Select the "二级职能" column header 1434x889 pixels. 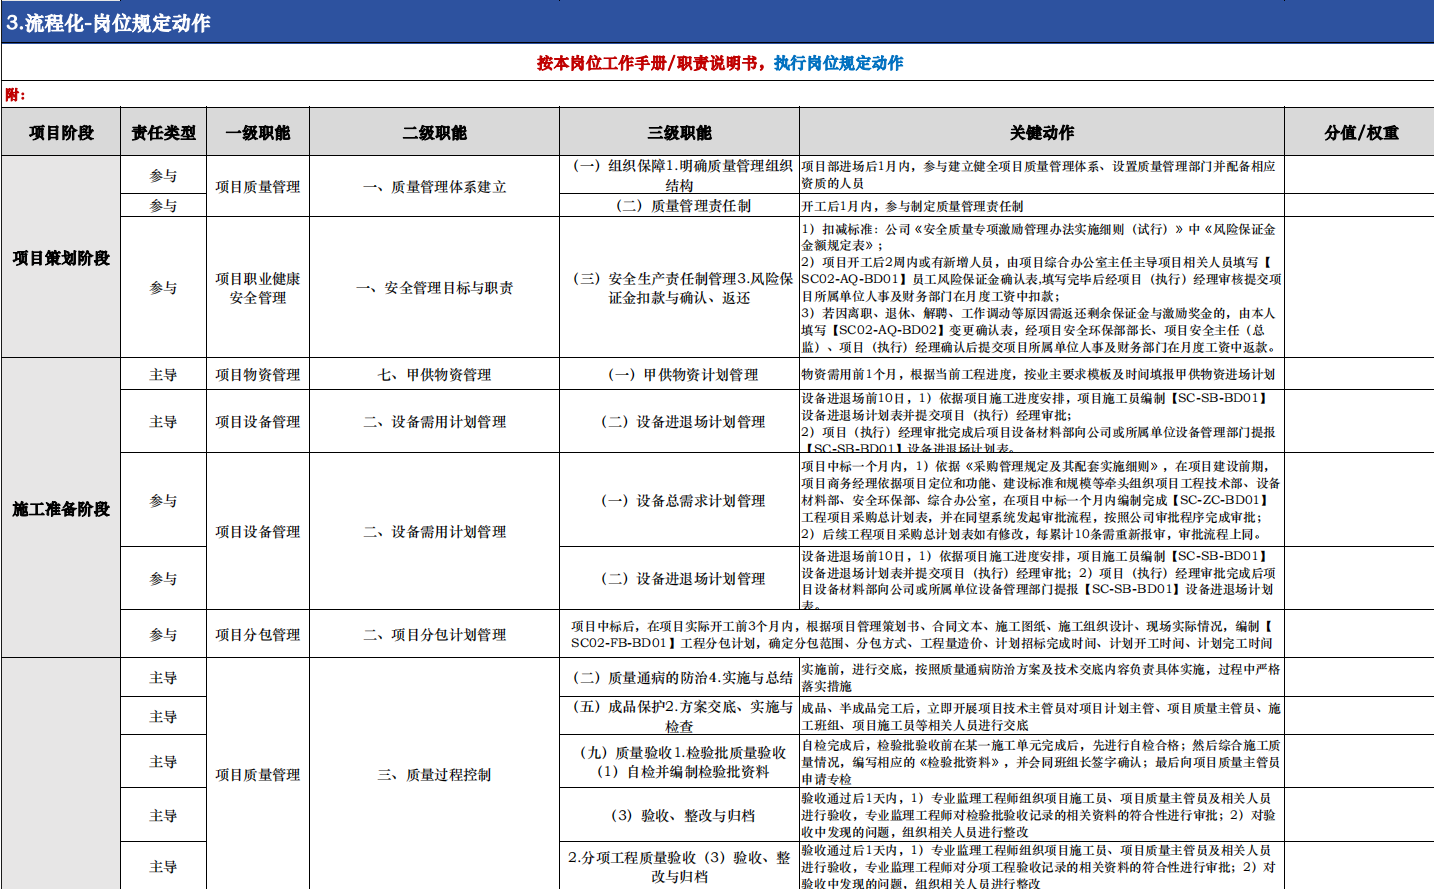434,133
